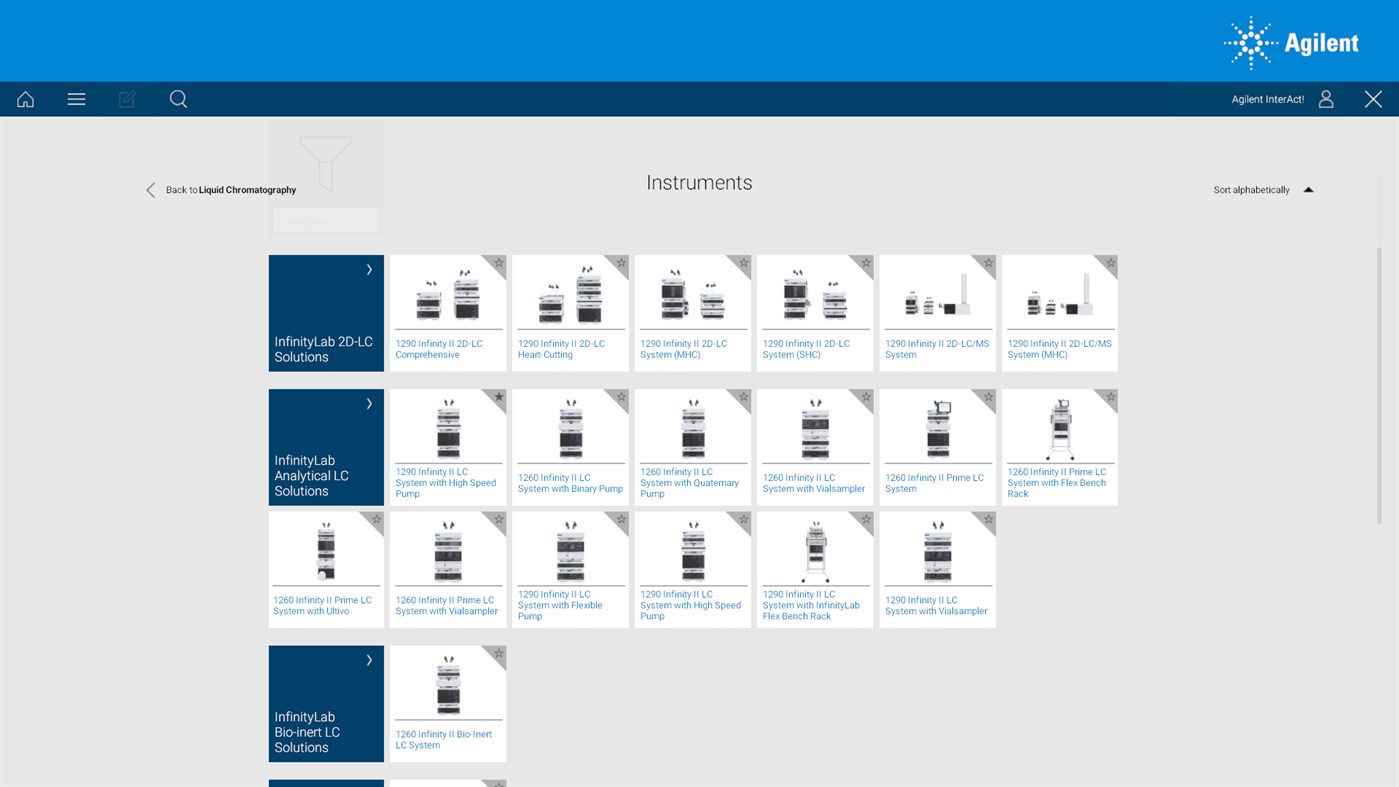Star the 1260 Infinity II Prime LC with Ultivo card
1399x787 pixels.
coord(376,520)
